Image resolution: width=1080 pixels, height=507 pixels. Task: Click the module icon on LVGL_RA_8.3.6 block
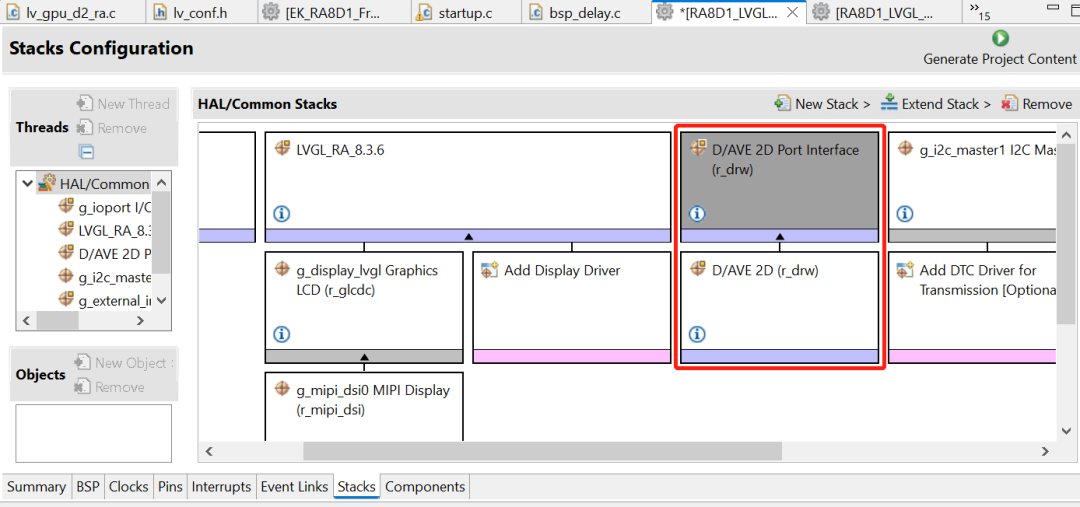pyautogui.click(x=282, y=149)
